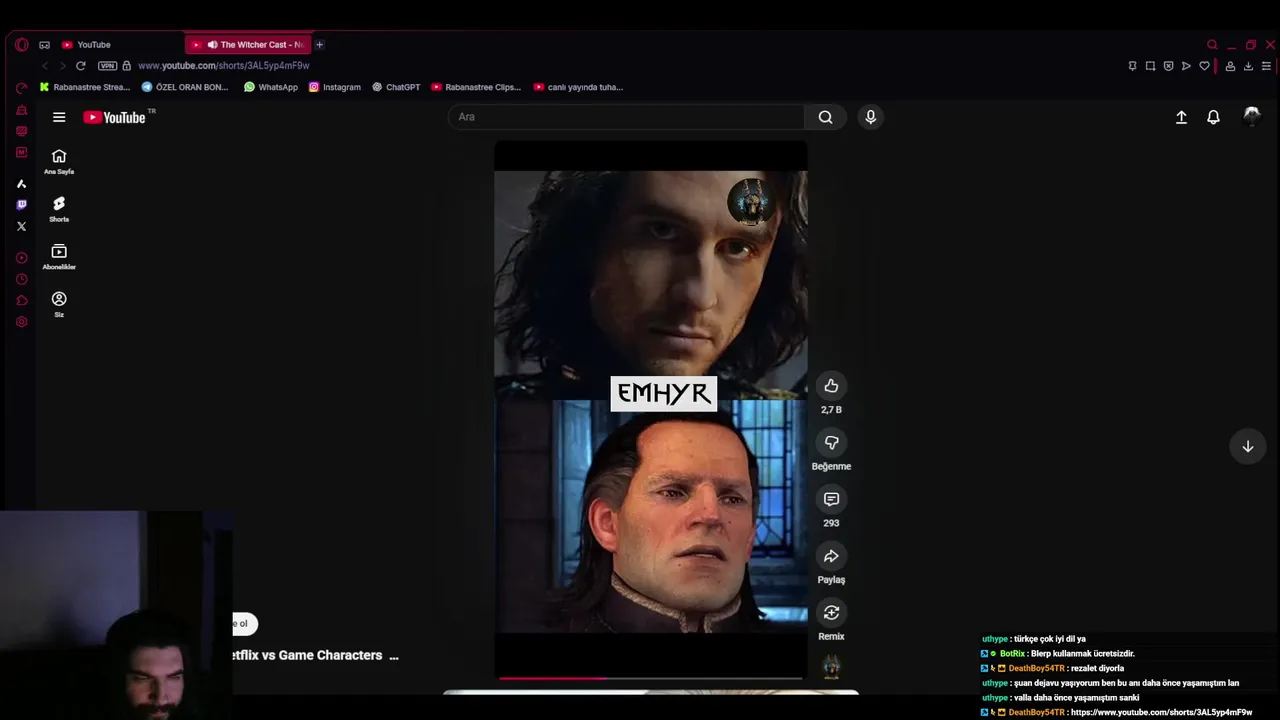Click the YouTube create upload icon
The image size is (1280, 720).
(x=1181, y=117)
